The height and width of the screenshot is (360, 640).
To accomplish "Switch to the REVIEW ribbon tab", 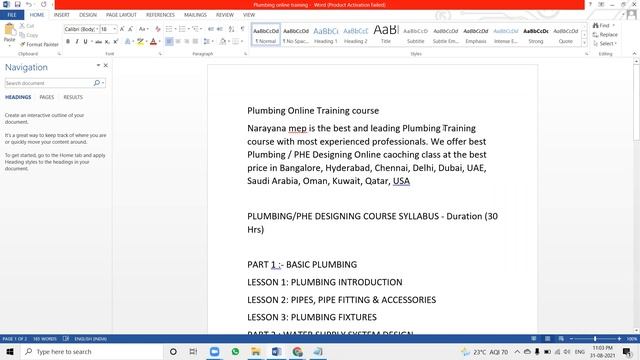I will (224, 15).
